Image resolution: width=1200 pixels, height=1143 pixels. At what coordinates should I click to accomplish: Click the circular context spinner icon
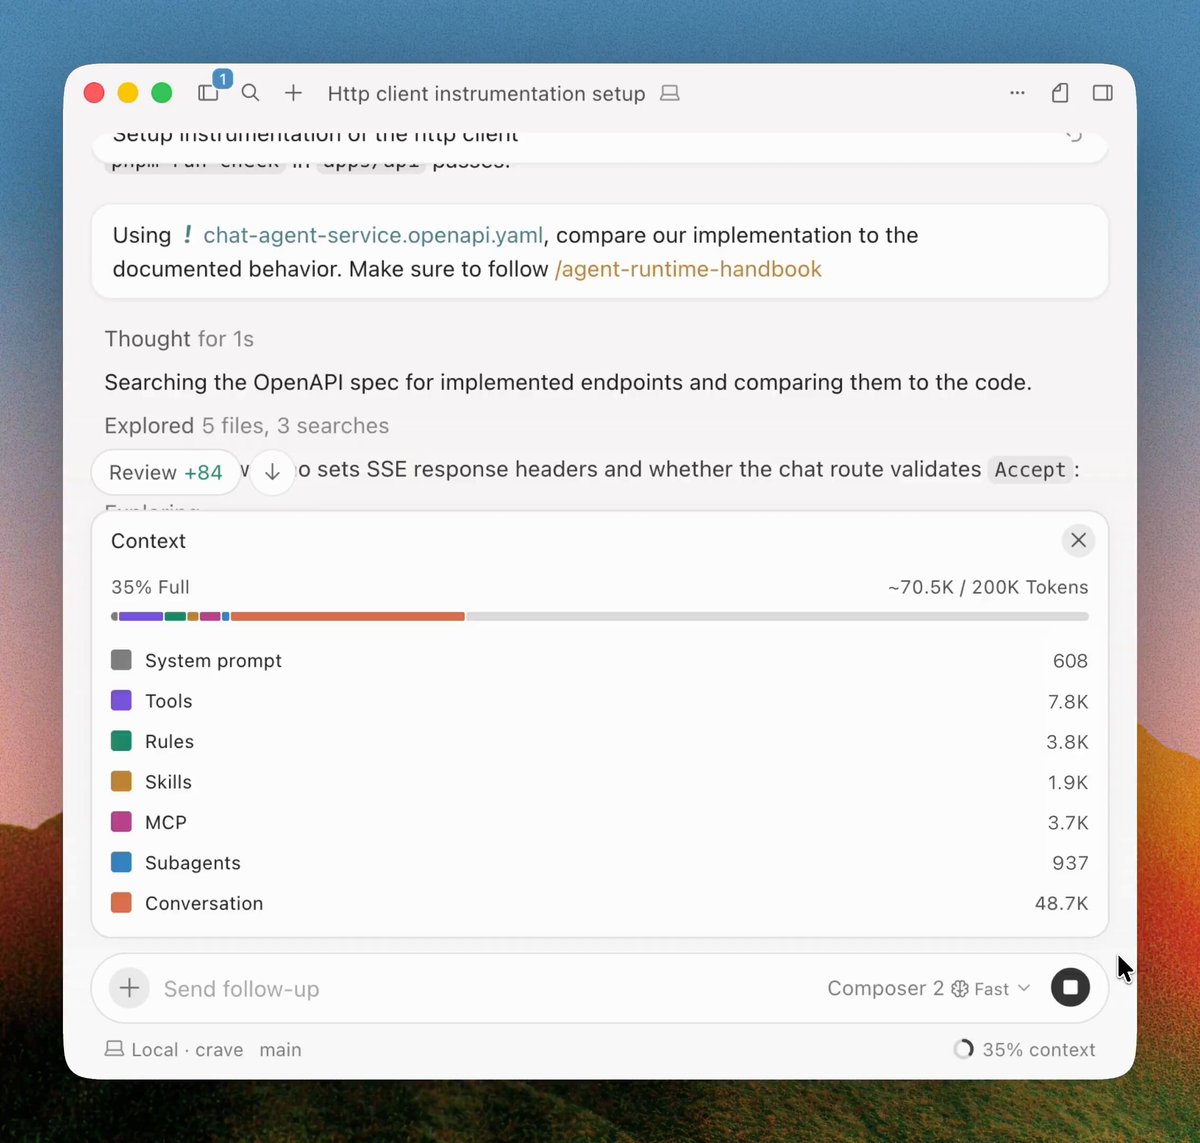pos(963,1049)
